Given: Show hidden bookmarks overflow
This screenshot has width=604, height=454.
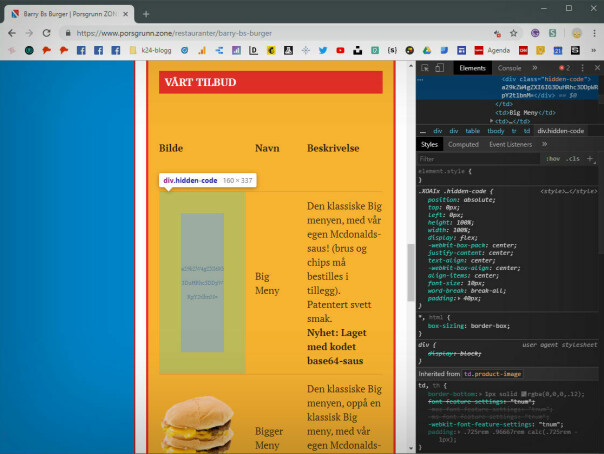Looking at the screenshot, I should tap(594, 50).
